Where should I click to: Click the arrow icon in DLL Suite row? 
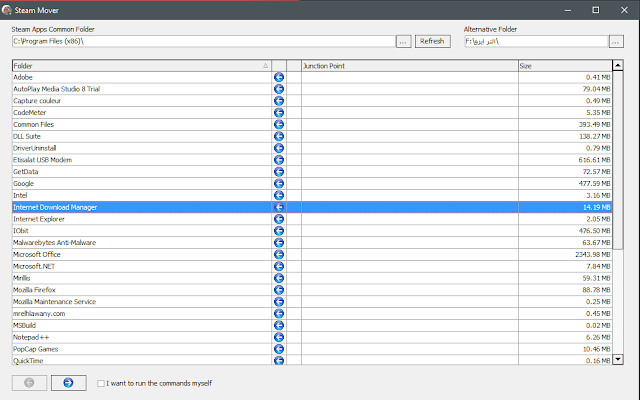tap(279, 136)
